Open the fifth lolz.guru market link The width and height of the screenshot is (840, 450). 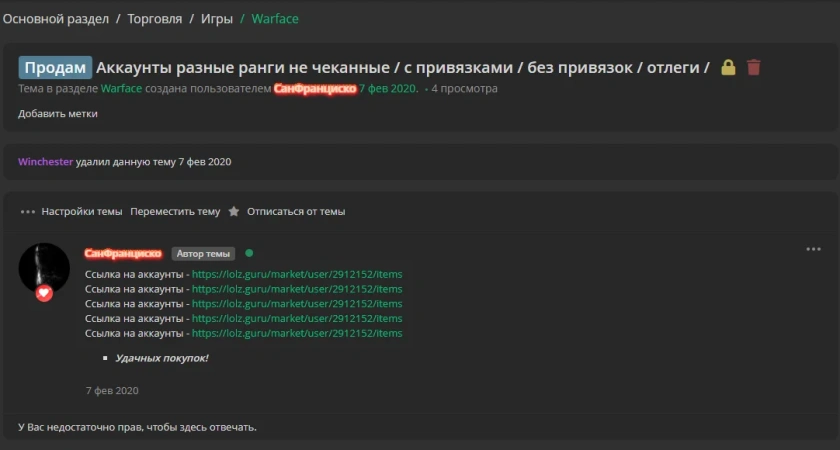pos(297,333)
